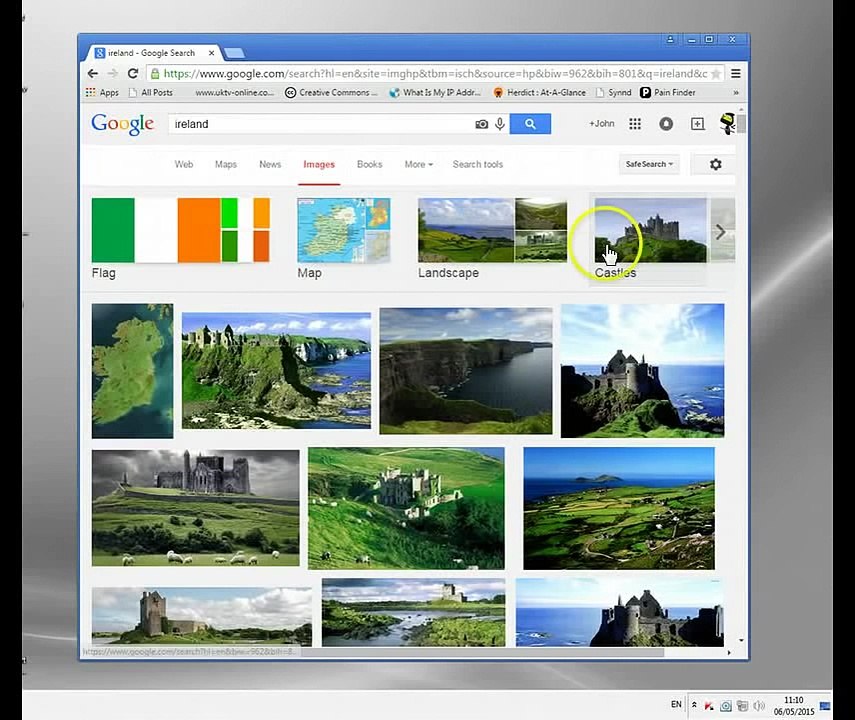
Task: Click the network tray icon
Action: pos(742,706)
